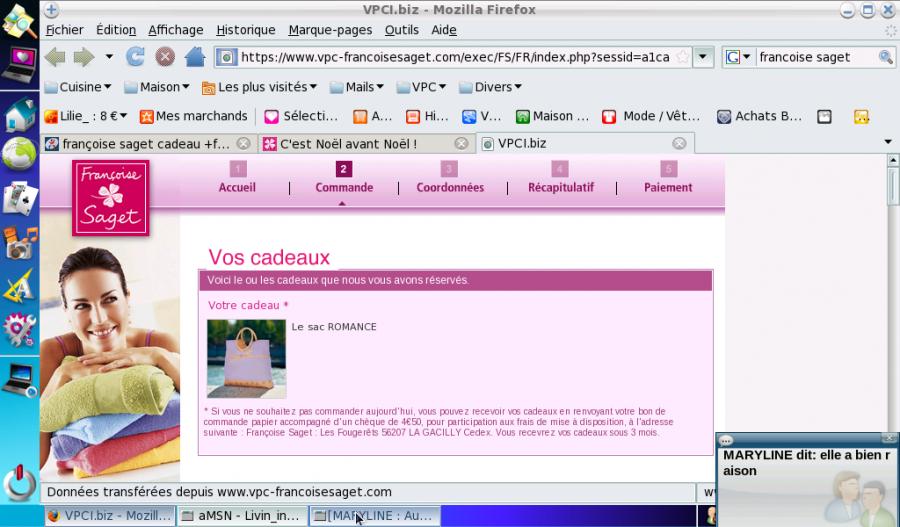Open the Marque-pages menu
Viewport: 900px width, 527px height.
[x=331, y=30]
